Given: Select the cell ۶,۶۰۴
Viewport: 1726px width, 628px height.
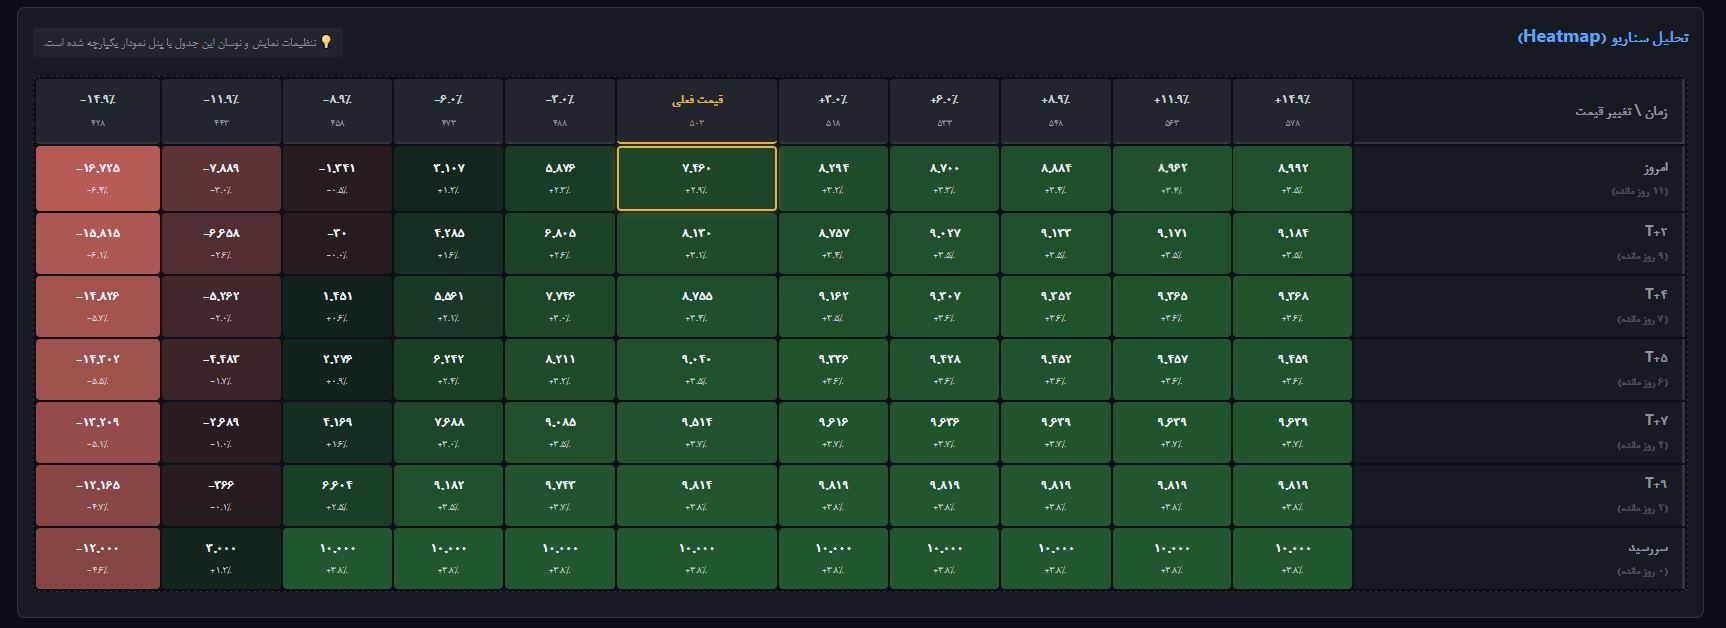Looking at the screenshot, I should point(337,495).
